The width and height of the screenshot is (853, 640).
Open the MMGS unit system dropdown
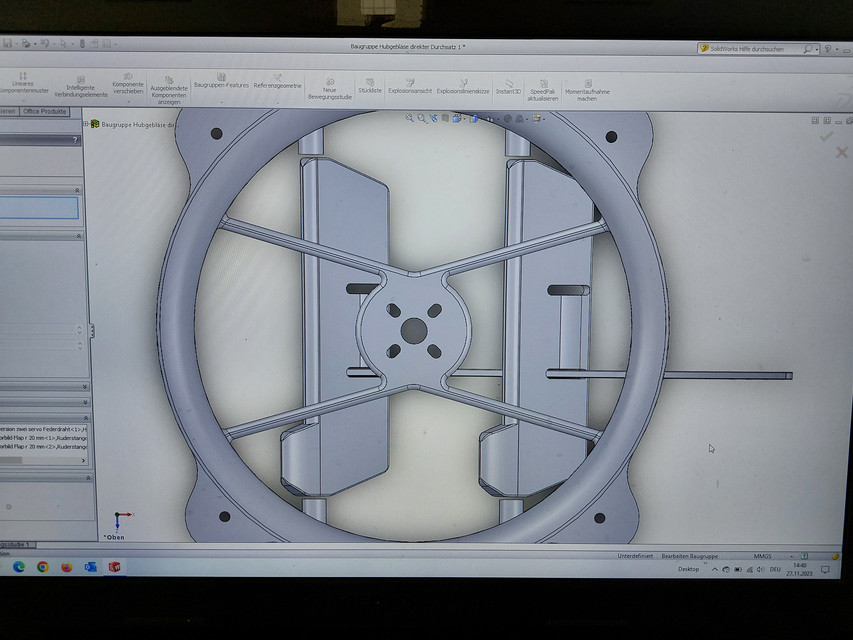(790, 553)
